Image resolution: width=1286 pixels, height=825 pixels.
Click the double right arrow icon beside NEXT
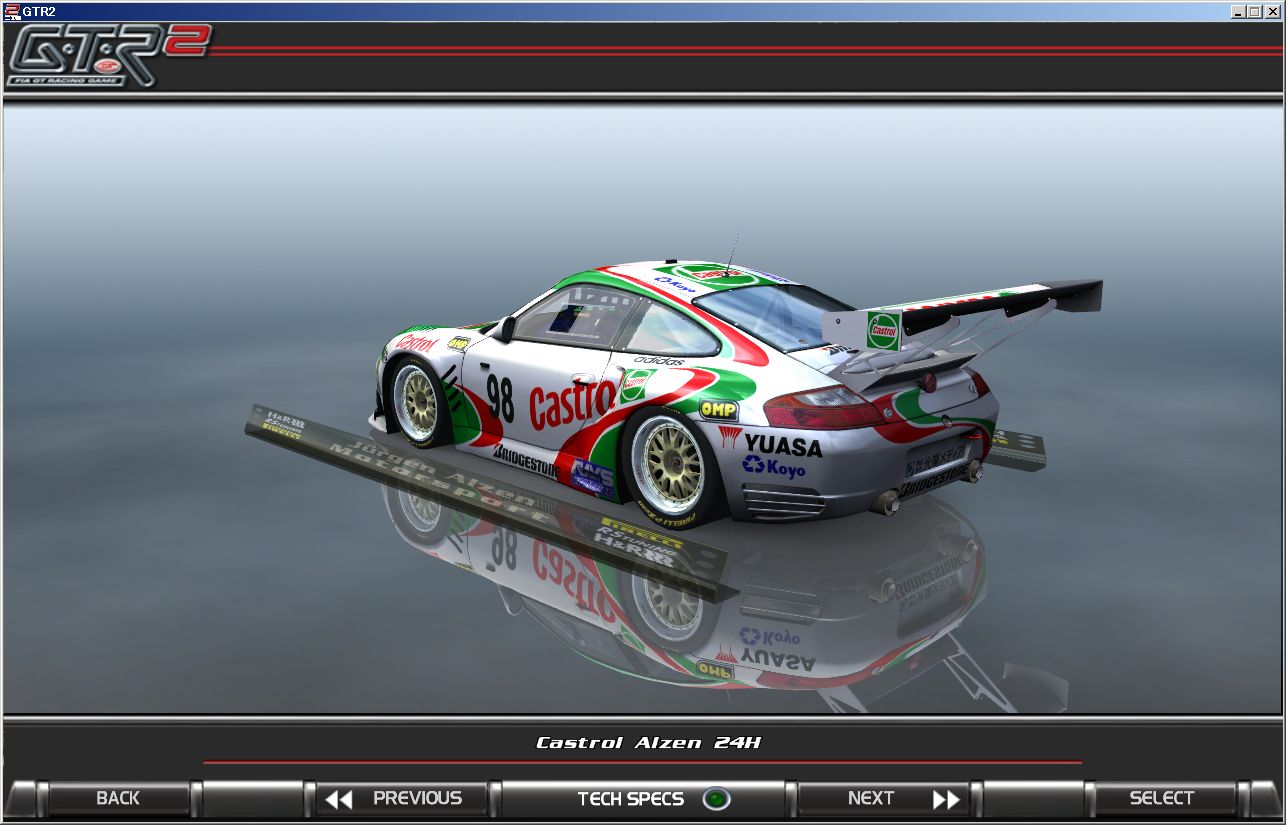click(x=946, y=799)
